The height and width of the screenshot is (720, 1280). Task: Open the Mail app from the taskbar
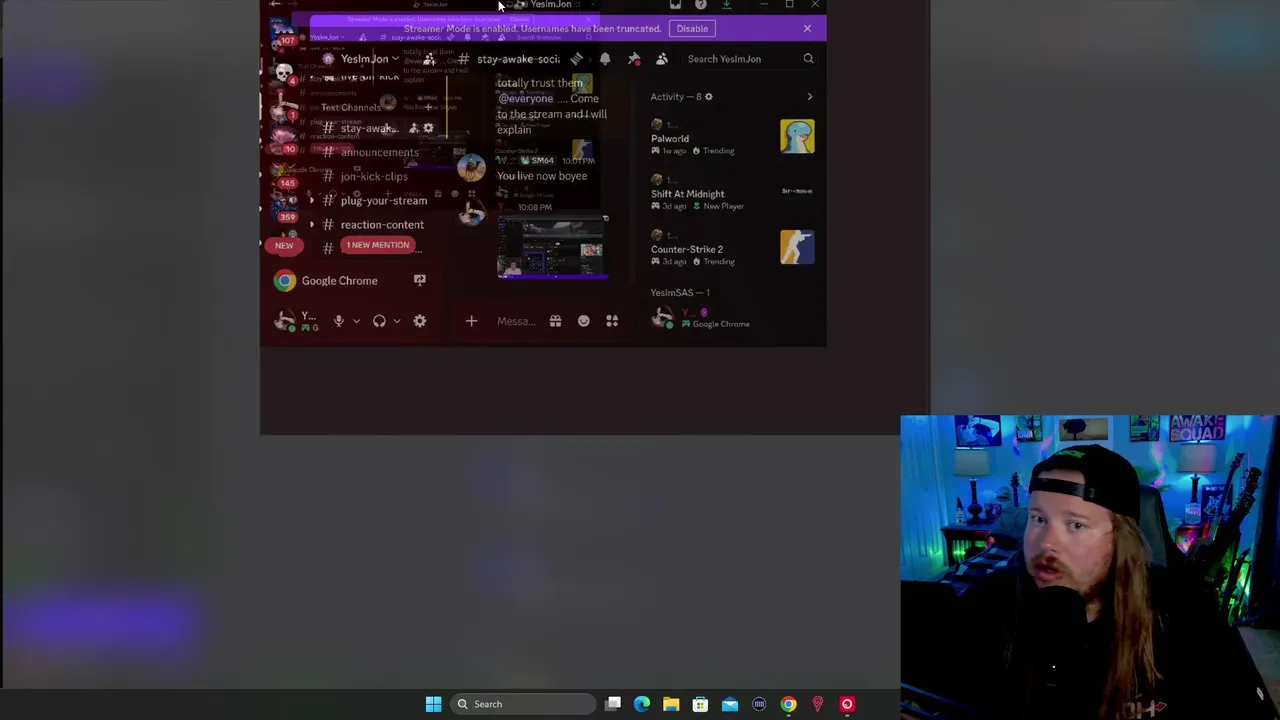(x=730, y=704)
